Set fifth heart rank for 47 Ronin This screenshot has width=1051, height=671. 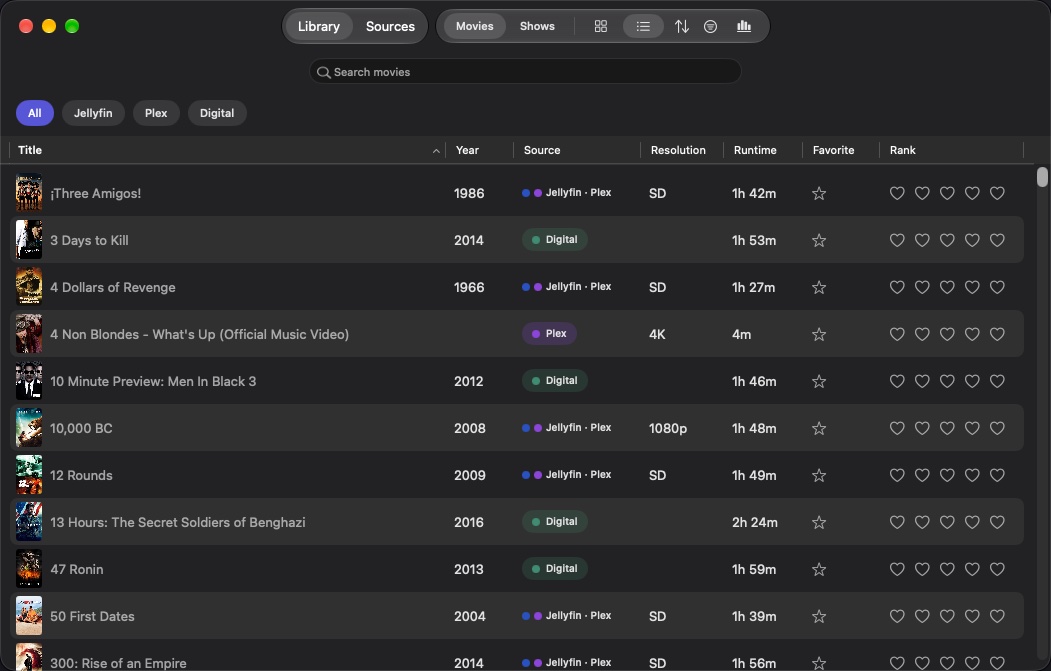[x=997, y=568]
